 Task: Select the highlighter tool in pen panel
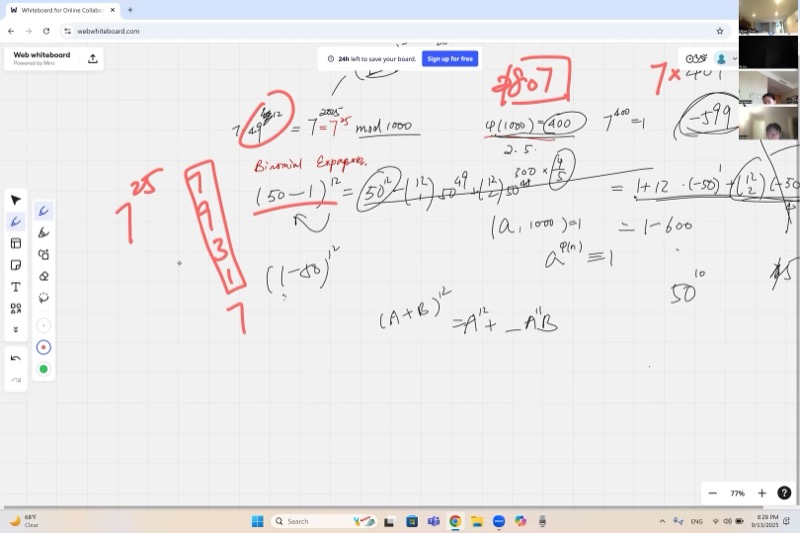(43, 232)
